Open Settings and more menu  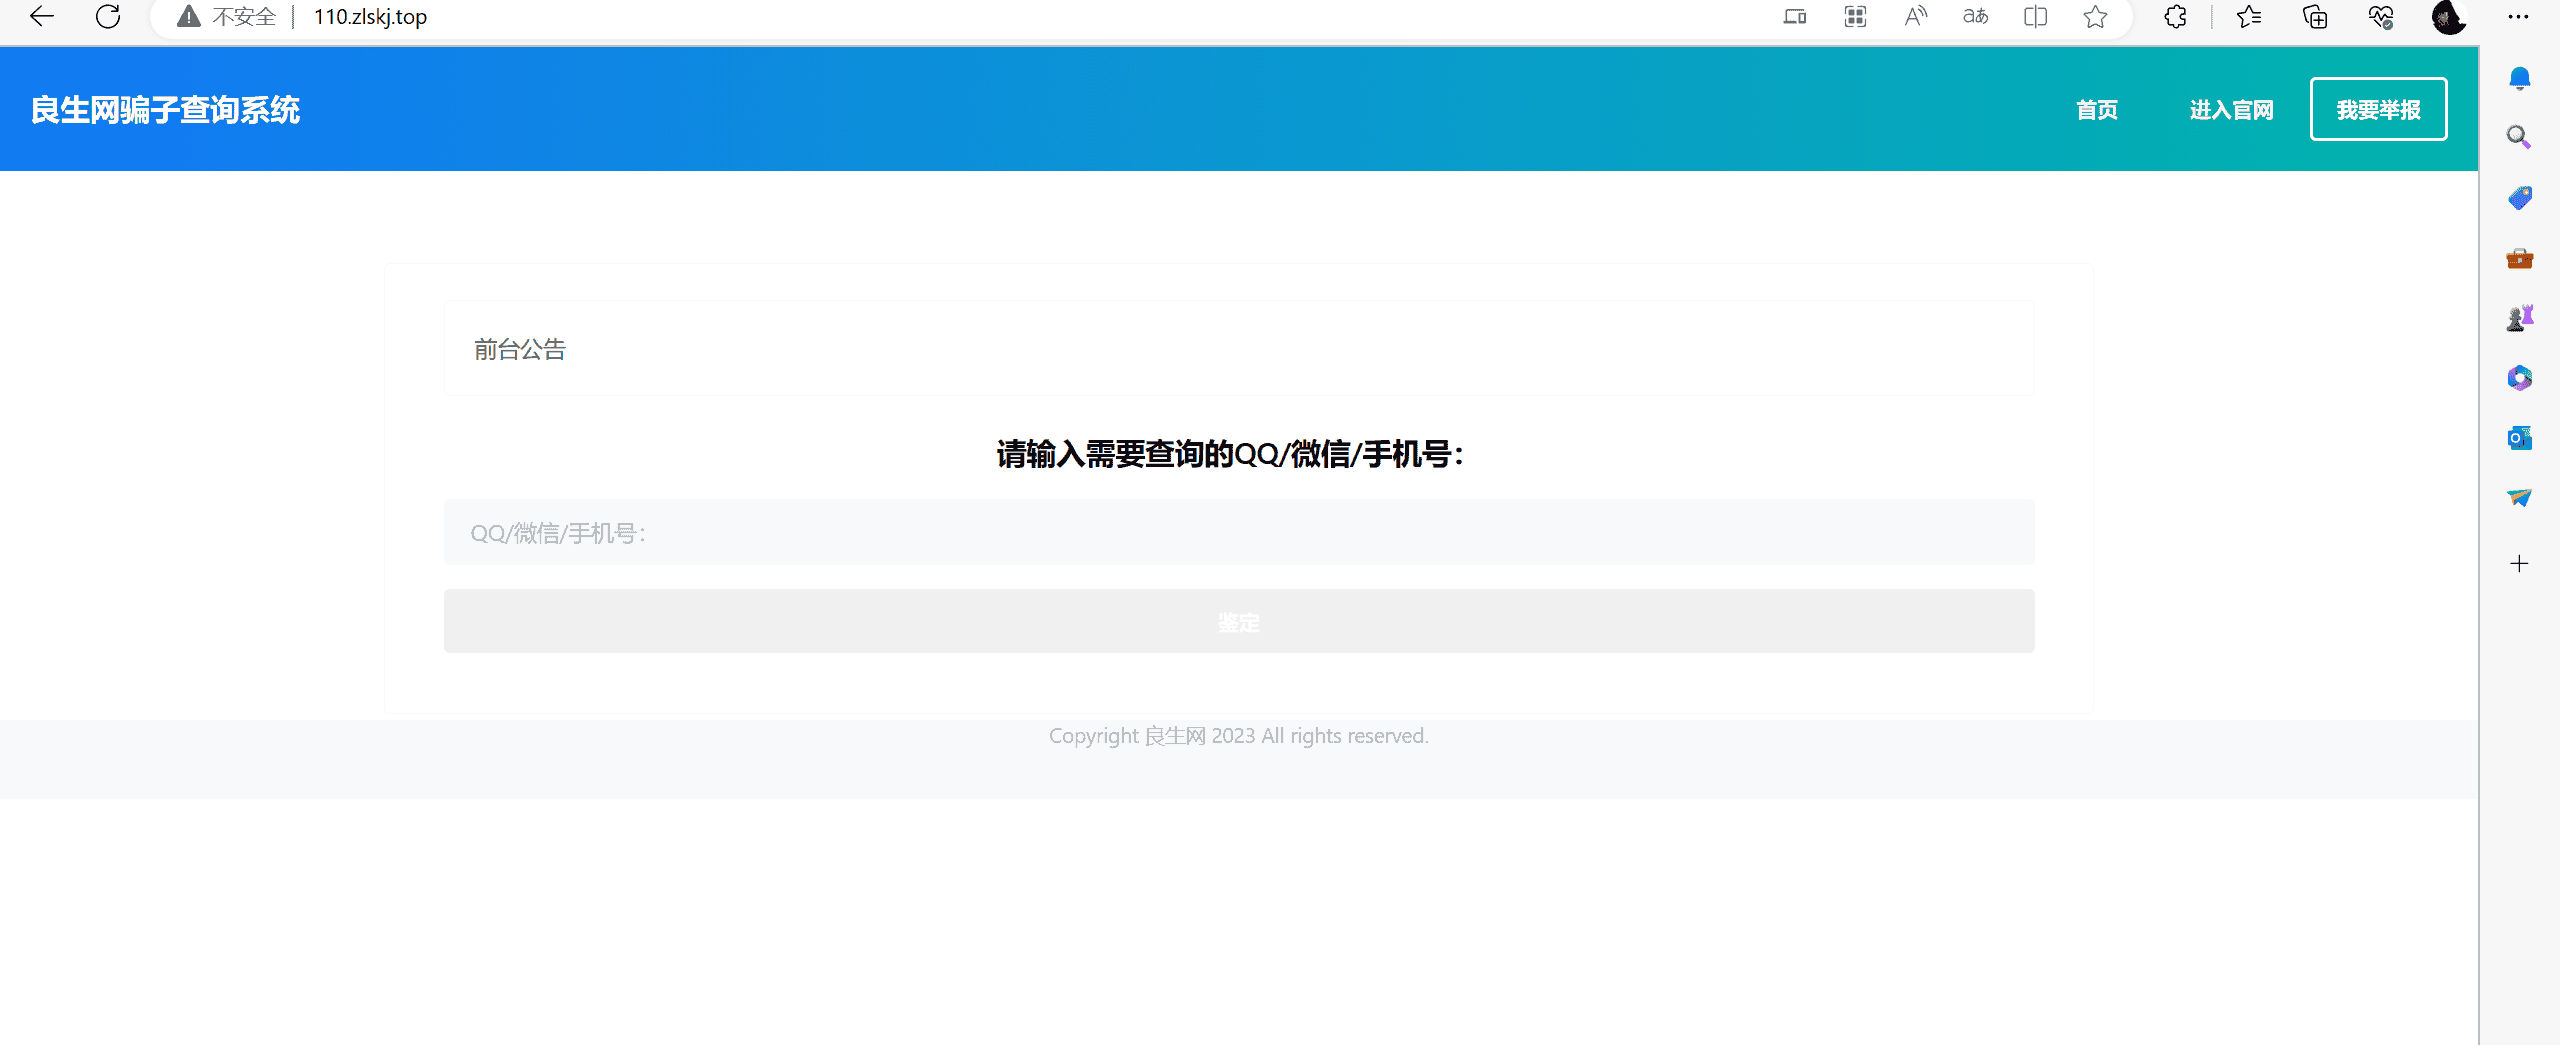pos(2519,16)
